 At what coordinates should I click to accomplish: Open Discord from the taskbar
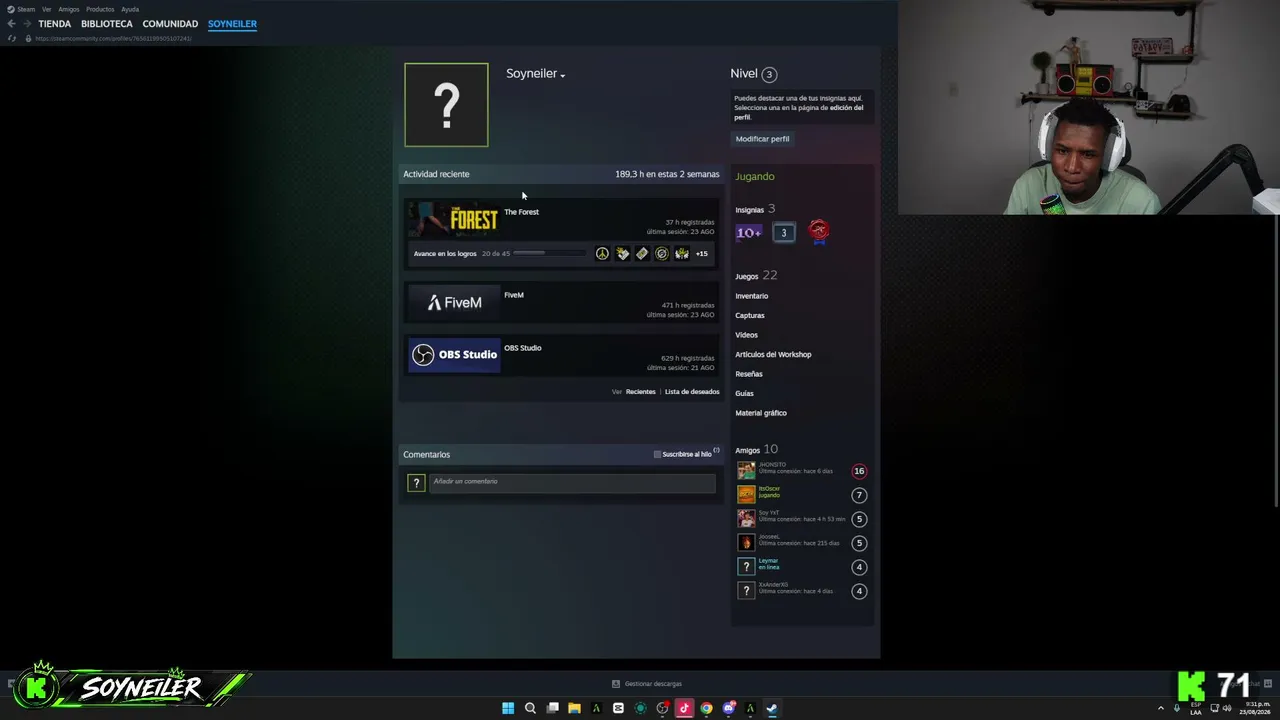pos(729,708)
